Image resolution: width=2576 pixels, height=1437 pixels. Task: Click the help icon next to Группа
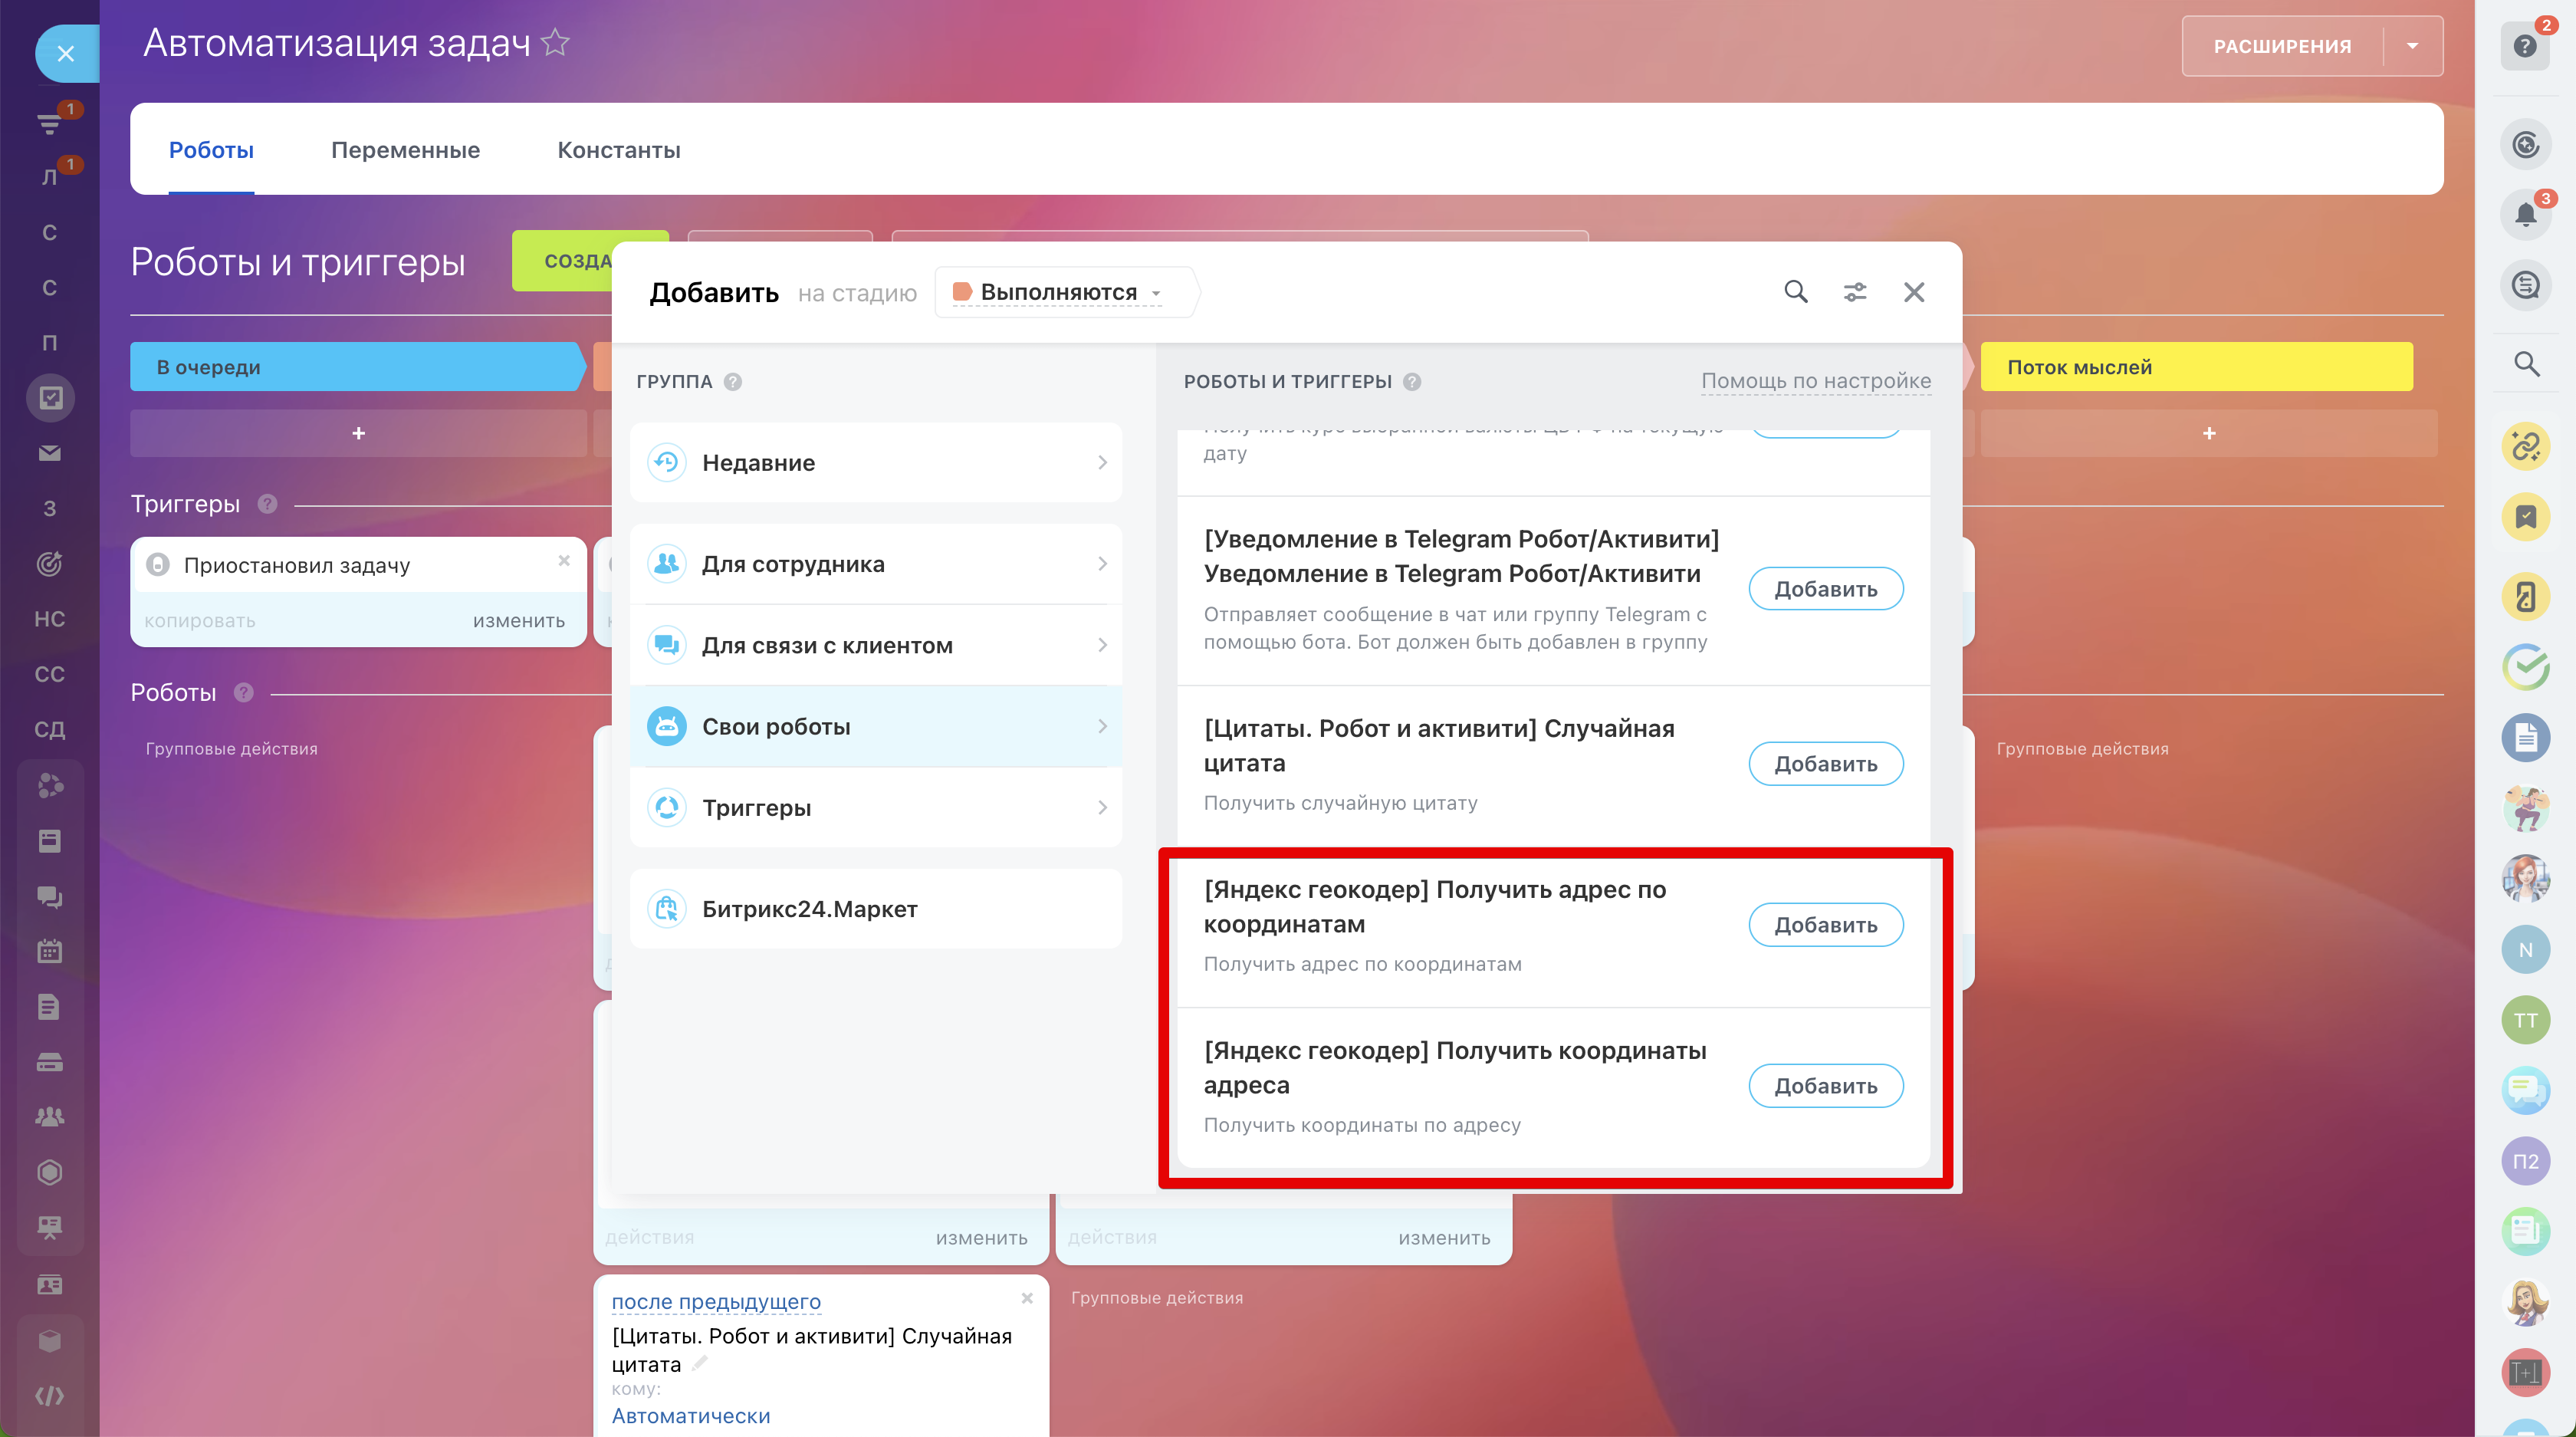coord(733,382)
